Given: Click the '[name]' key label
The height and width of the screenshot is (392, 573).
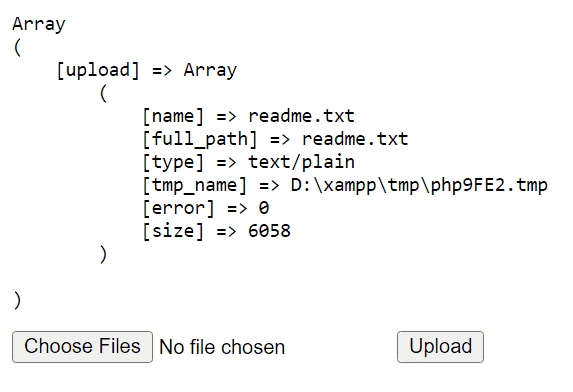Looking at the screenshot, I should coord(173,116).
